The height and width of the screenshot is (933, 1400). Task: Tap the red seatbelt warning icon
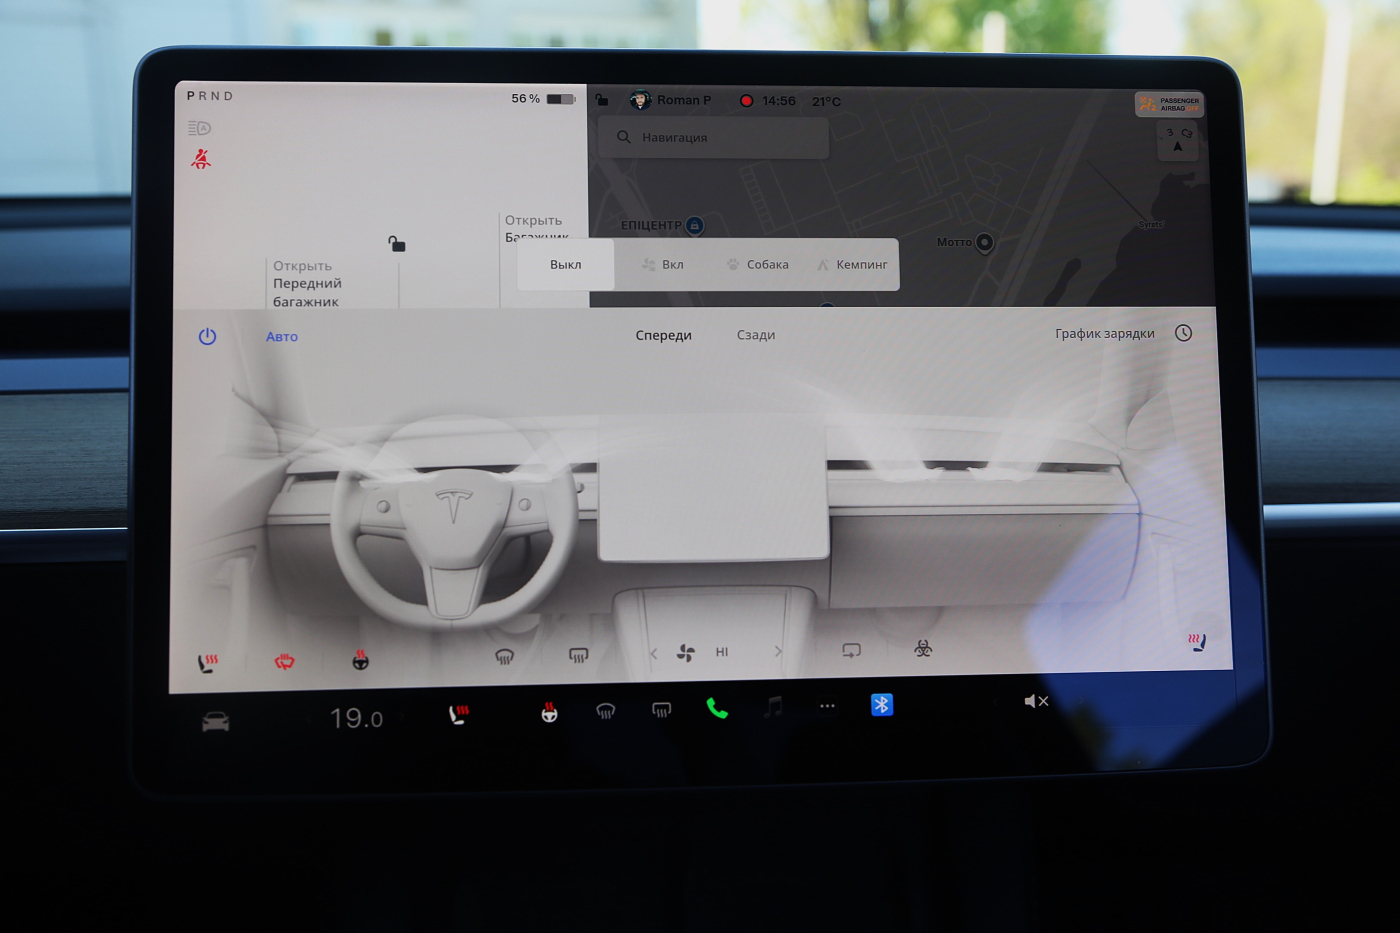(x=201, y=159)
